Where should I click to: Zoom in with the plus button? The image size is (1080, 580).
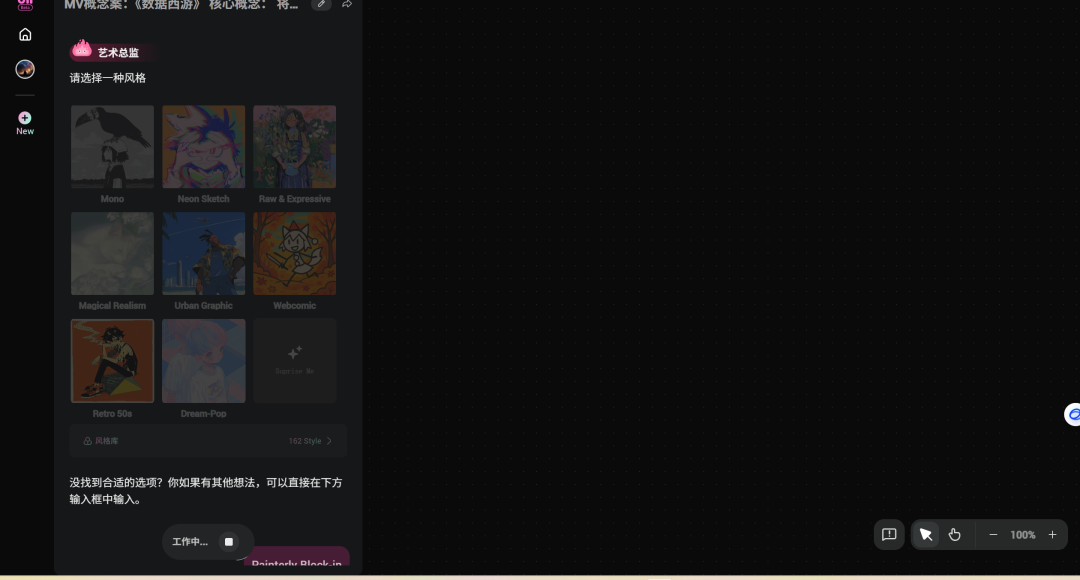(1052, 535)
